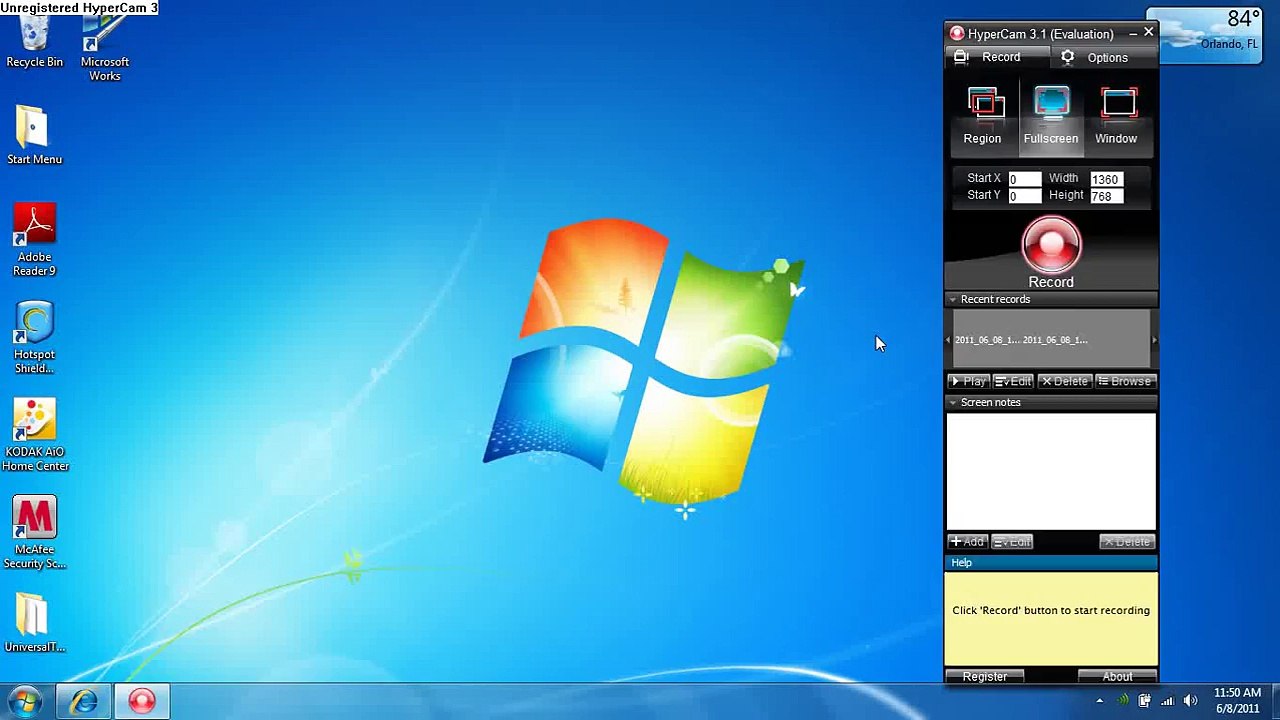Open the network signal tray icon

[x=1167, y=701]
